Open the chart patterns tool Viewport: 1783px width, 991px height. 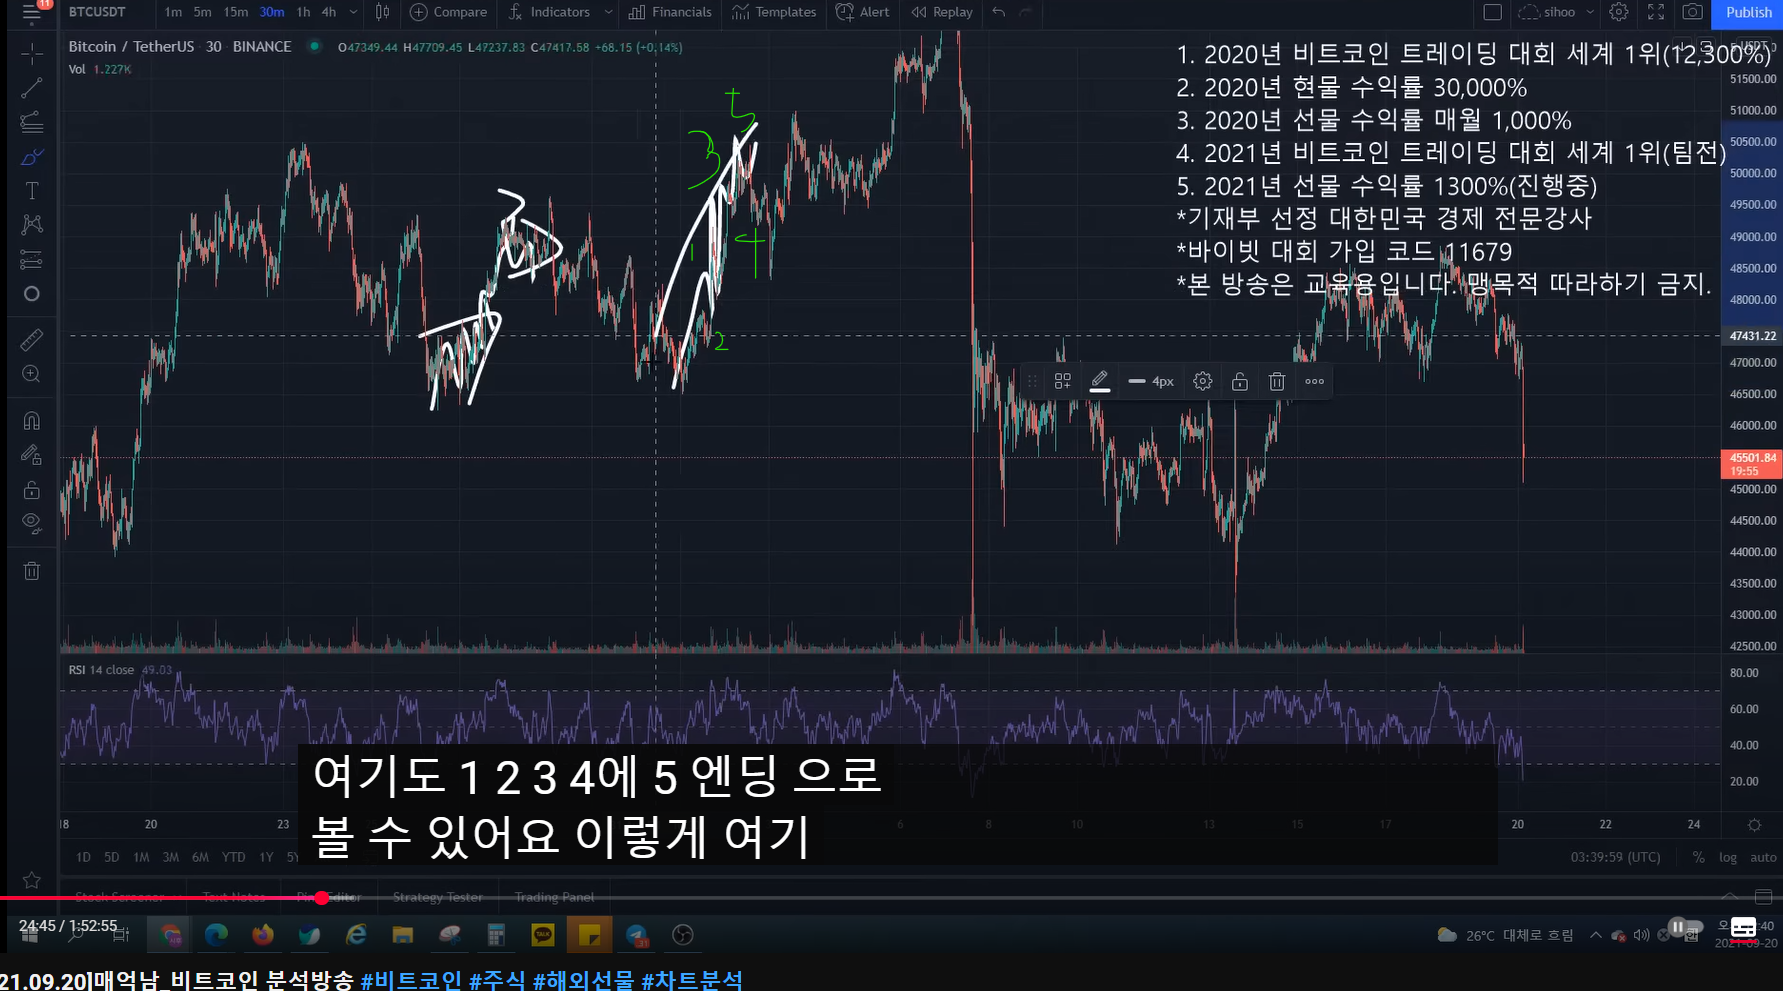[x=32, y=225]
